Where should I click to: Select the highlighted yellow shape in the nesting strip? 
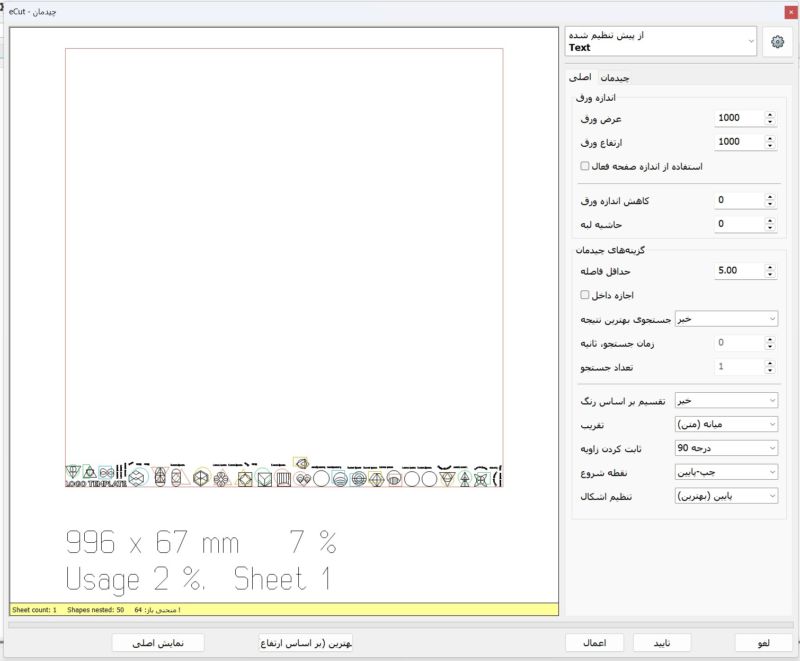pyautogui.click(x=302, y=464)
